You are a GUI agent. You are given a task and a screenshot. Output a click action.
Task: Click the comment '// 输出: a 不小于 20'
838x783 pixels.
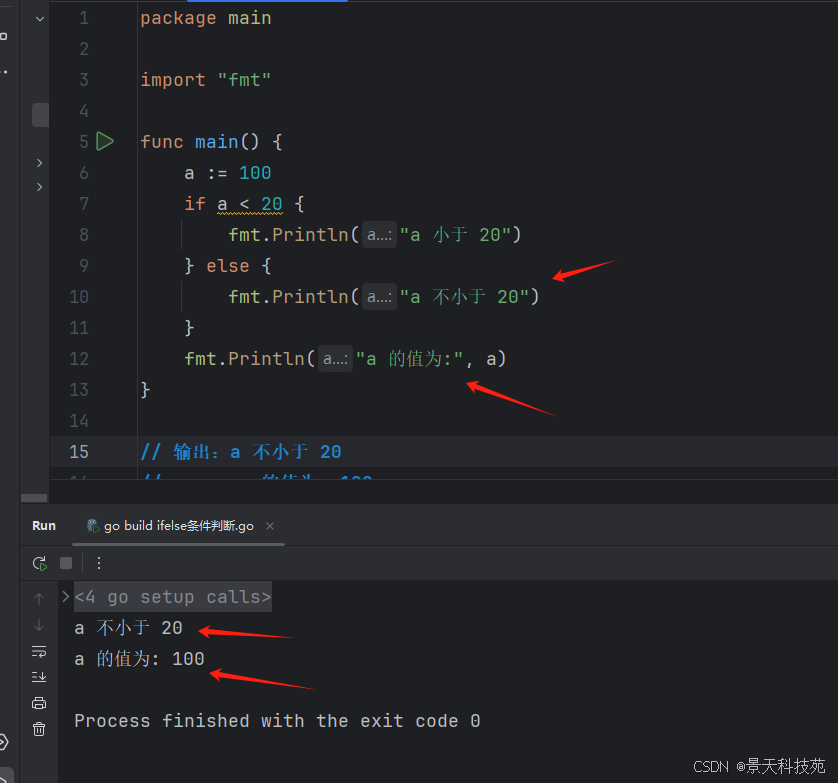(x=240, y=452)
